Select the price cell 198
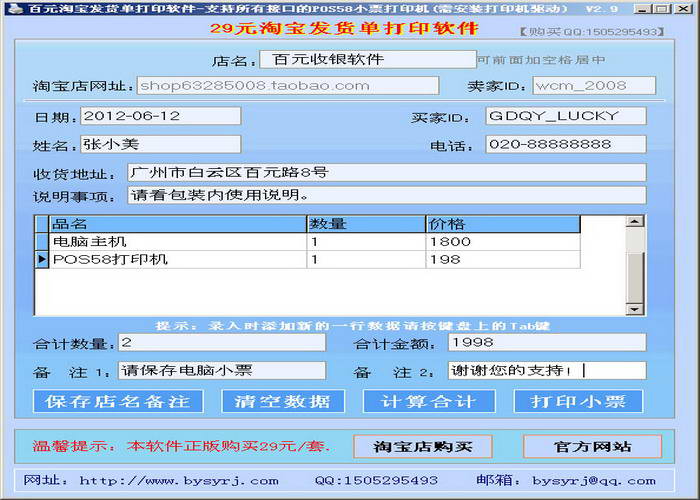Viewport: 700px width, 500px height. coord(504,259)
